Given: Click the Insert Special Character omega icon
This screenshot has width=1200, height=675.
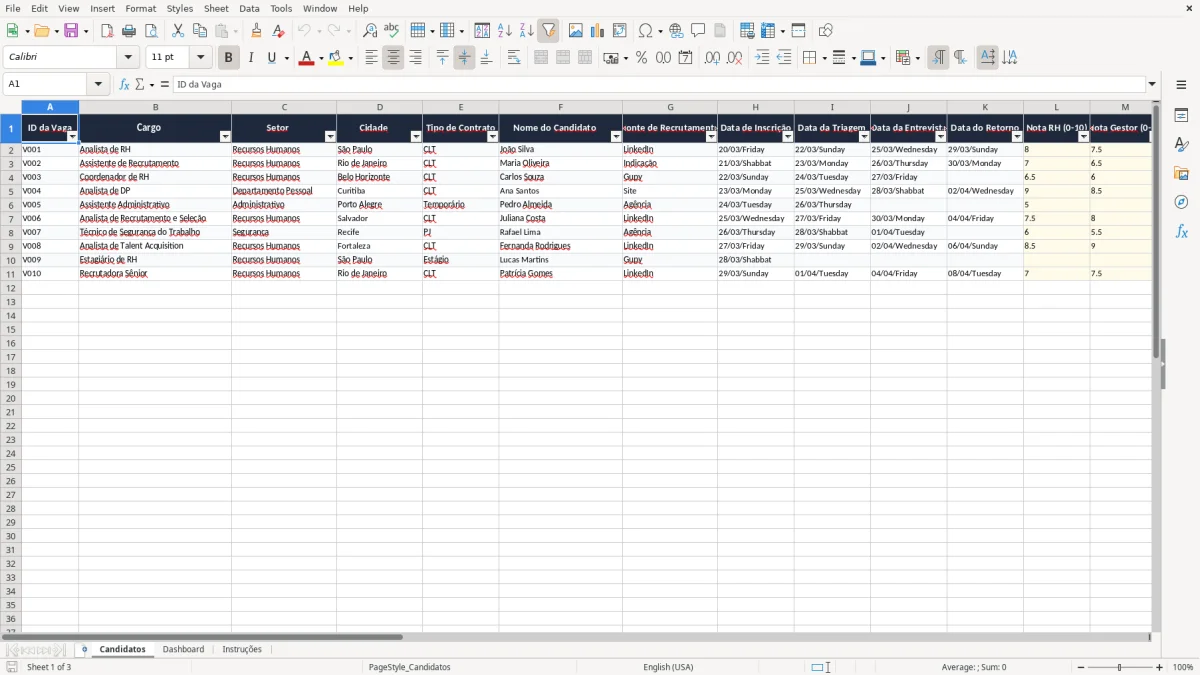Looking at the screenshot, I should click(646, 31).
